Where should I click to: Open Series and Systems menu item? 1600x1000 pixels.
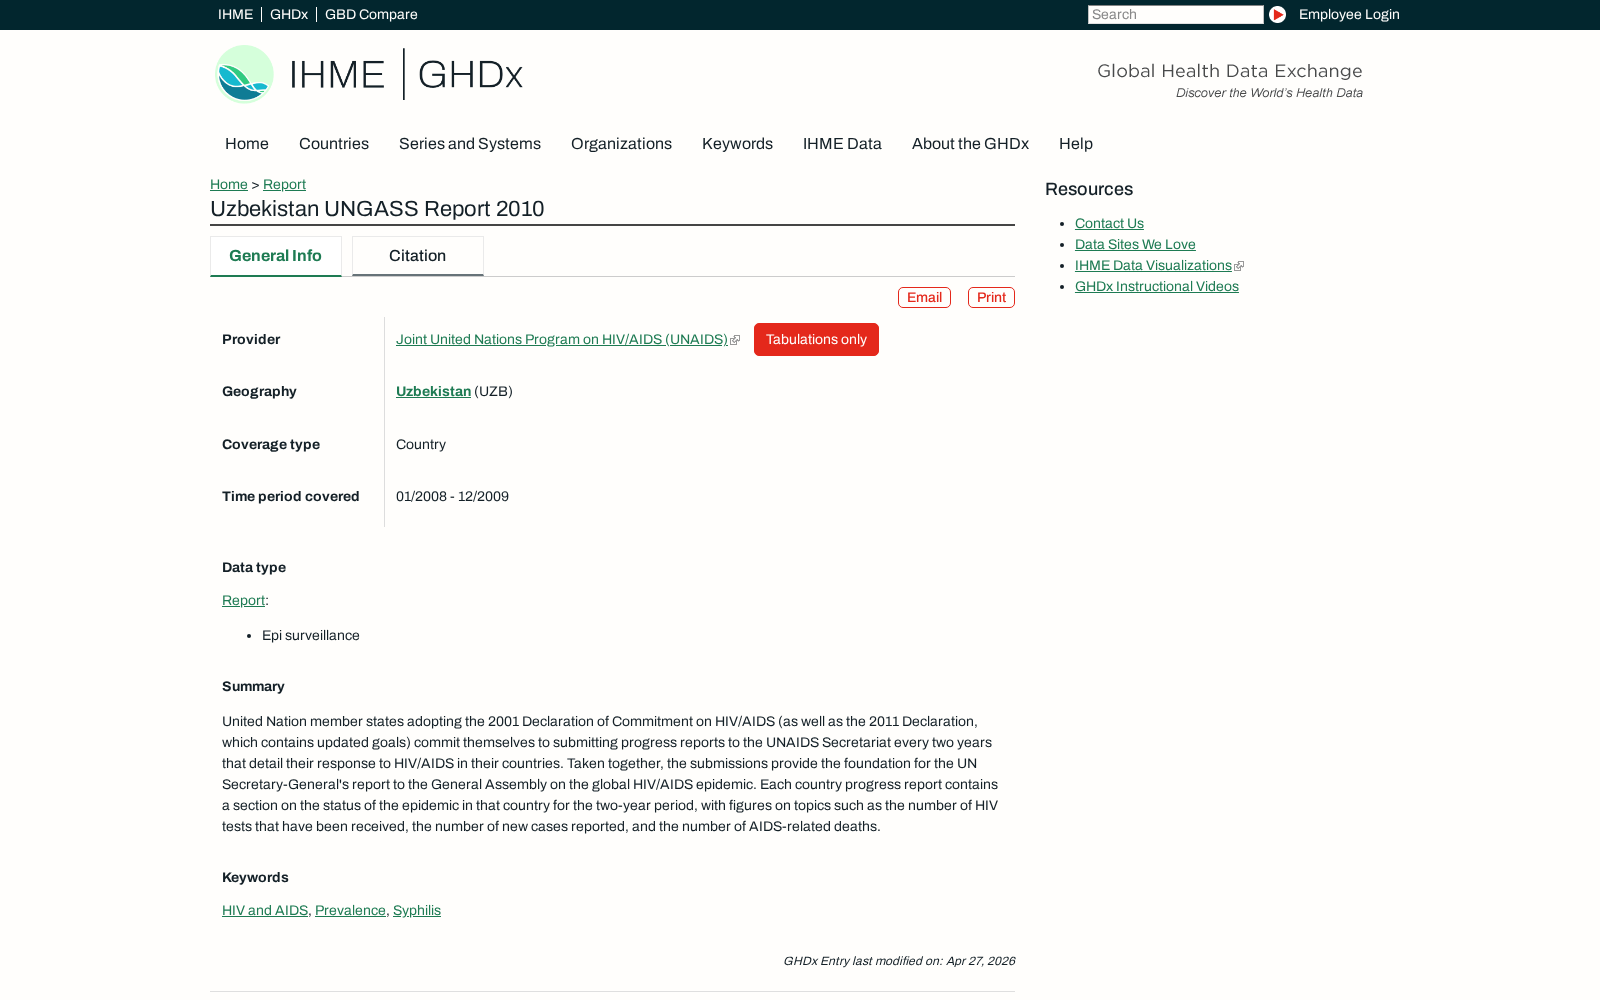(x=470, y=144)
